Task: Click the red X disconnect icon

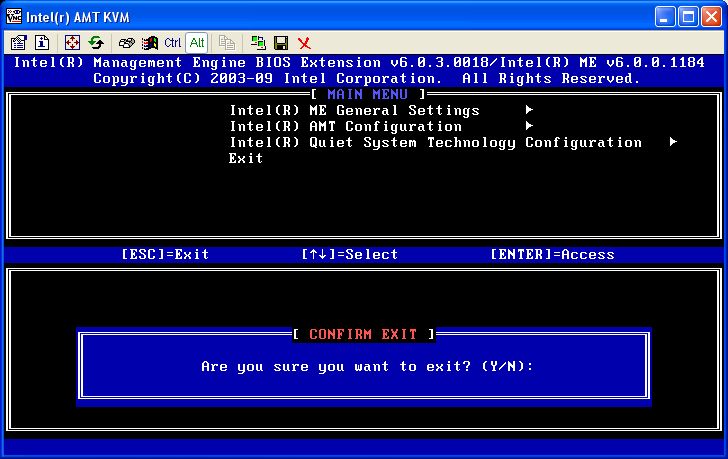Action: pyautogui.click(x=304, y=43)
